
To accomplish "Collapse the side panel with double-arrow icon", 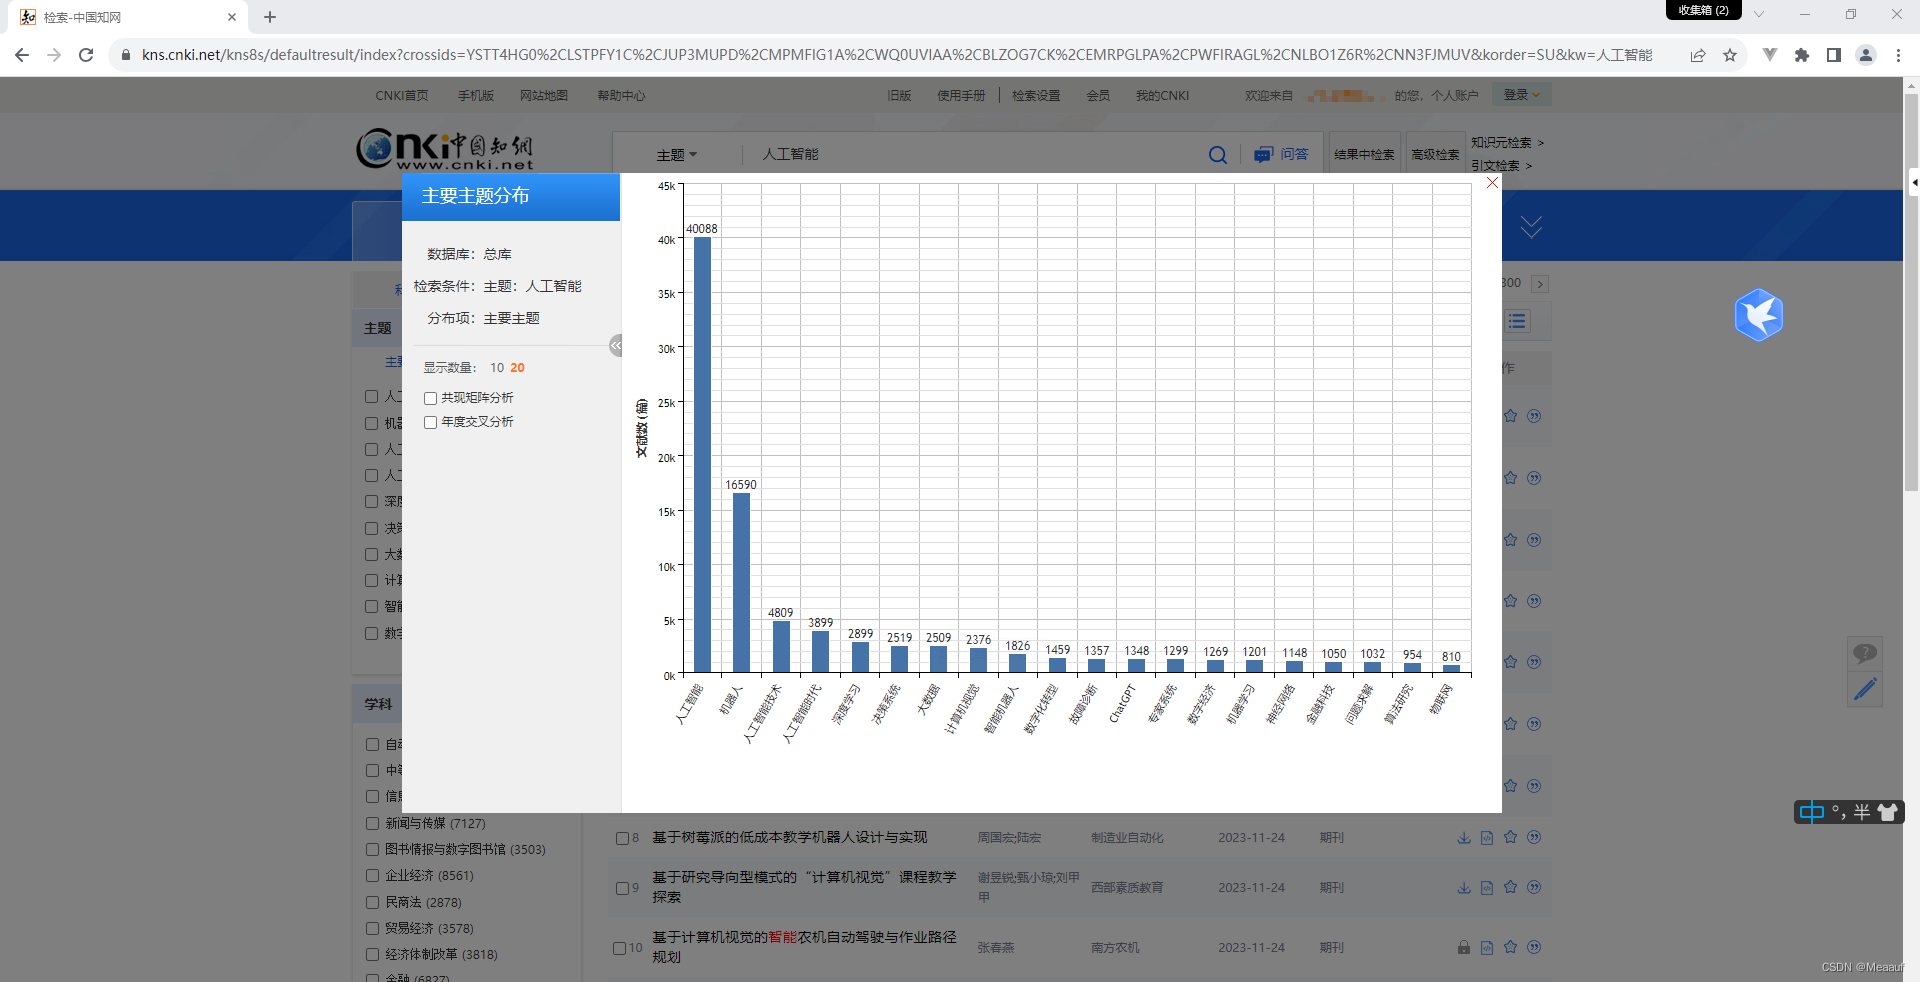I will click(x=616, y=345).
